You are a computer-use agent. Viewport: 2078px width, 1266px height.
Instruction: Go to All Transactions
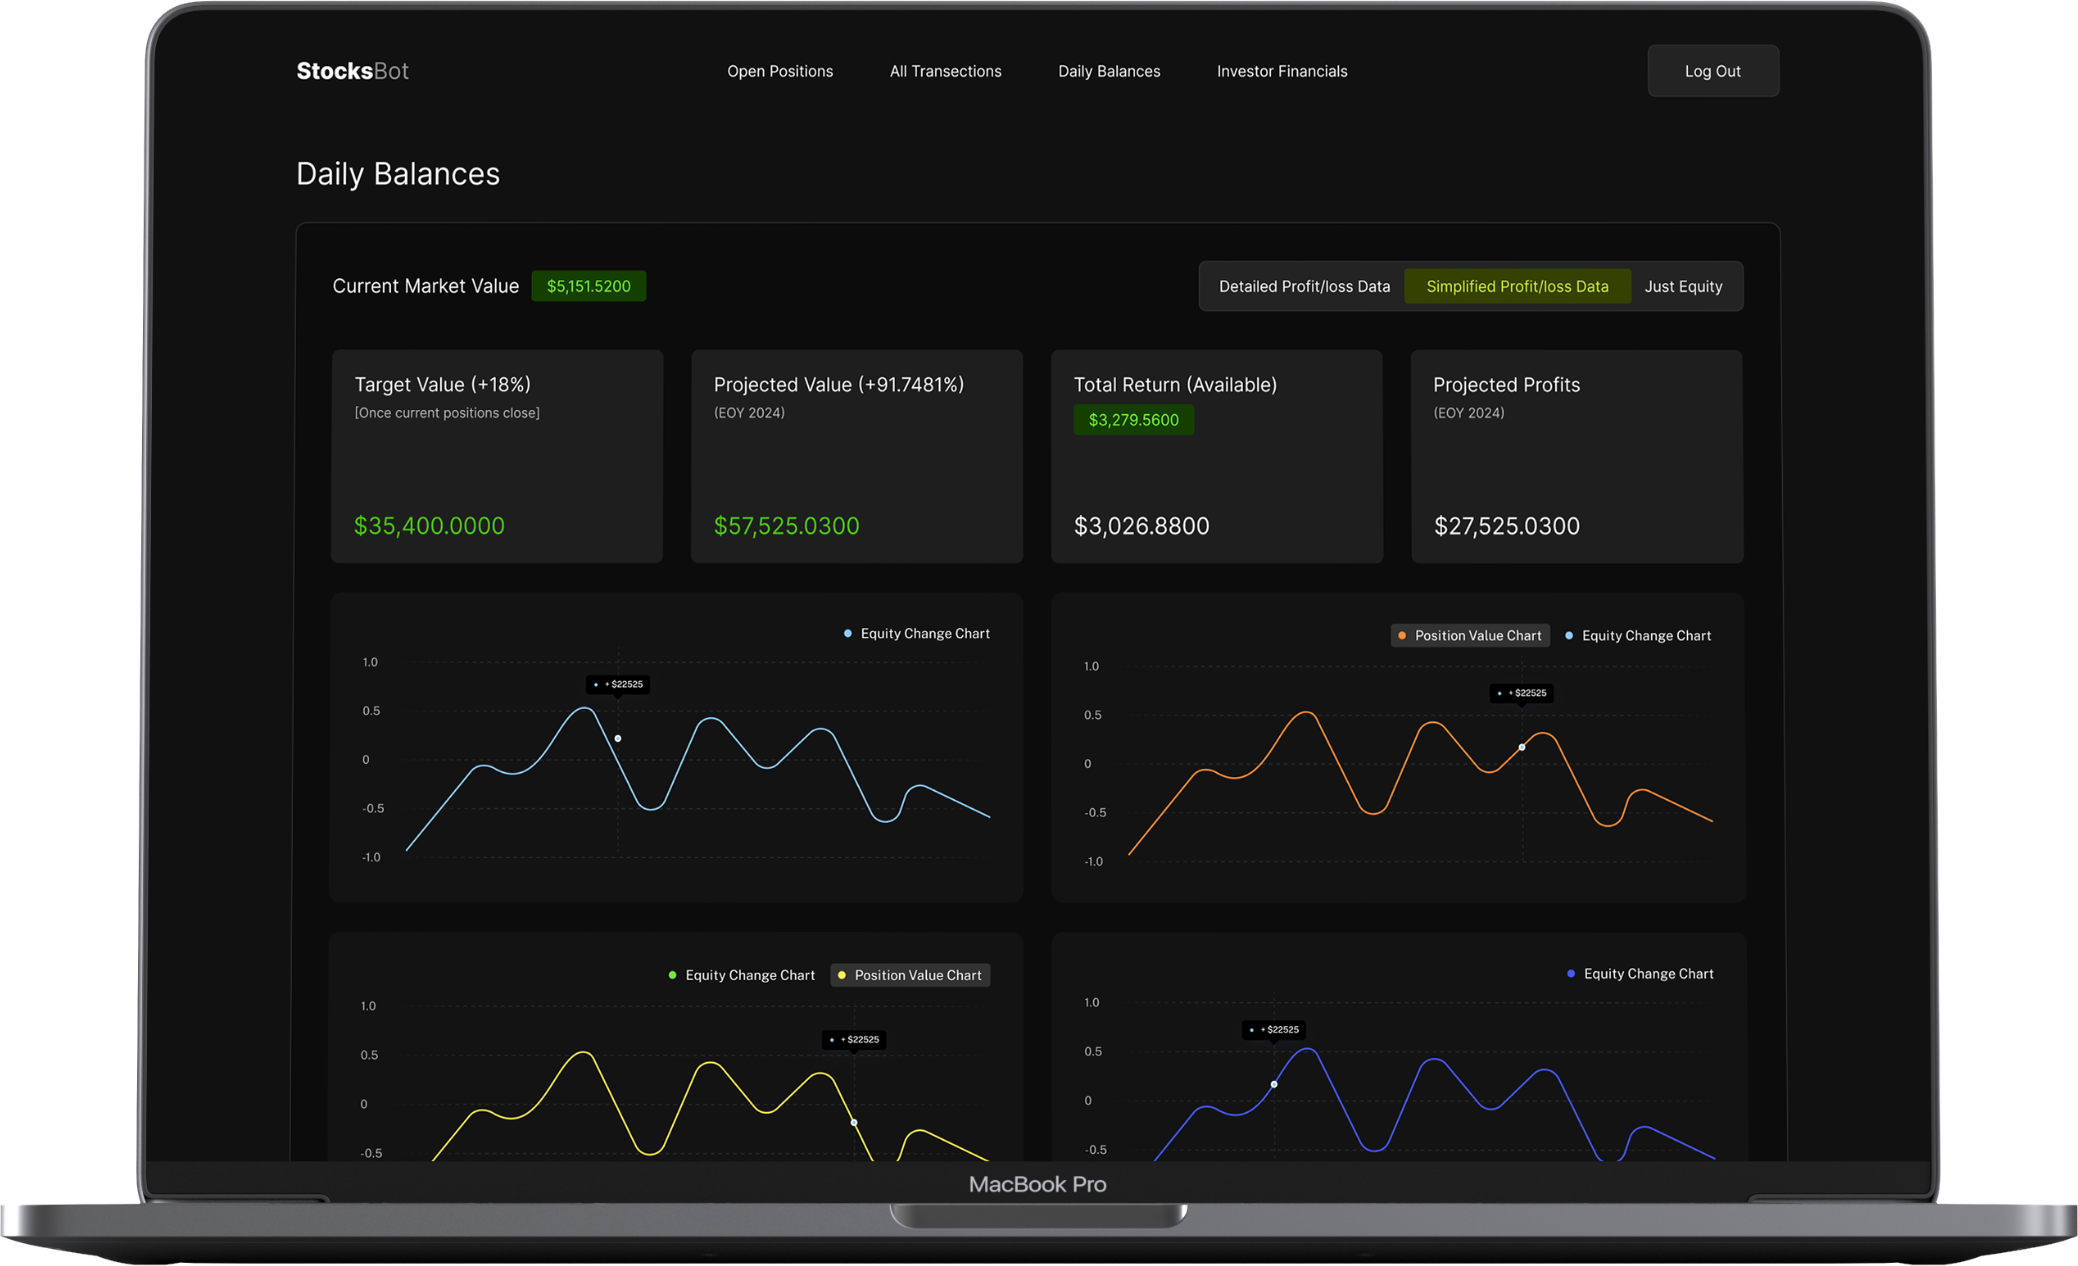tap(945, 71)
